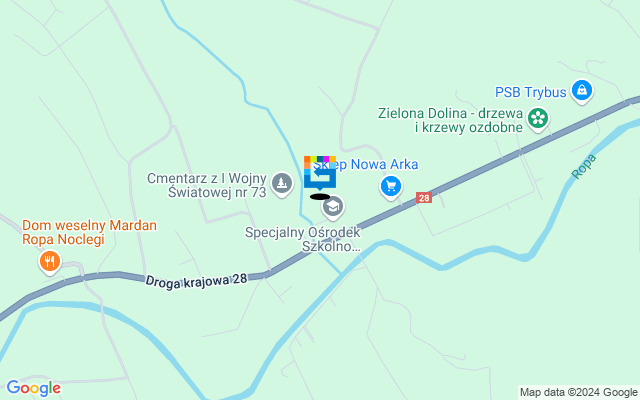Viewport: 640px width, 400px height.
Task: Click the red route 28 road shield
Action: click(x=424, y=198)
